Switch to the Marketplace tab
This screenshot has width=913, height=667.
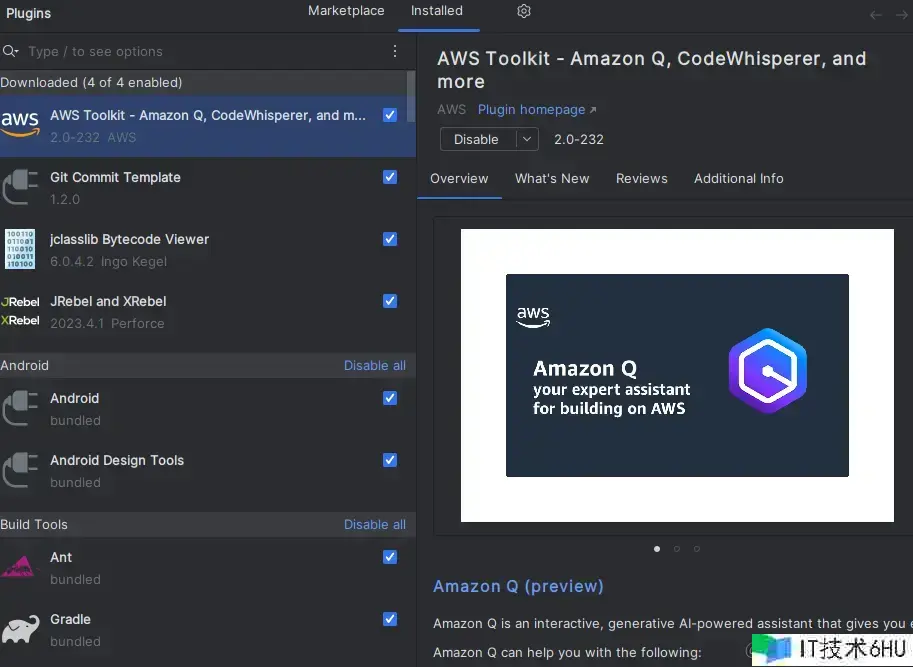[346, 11]
